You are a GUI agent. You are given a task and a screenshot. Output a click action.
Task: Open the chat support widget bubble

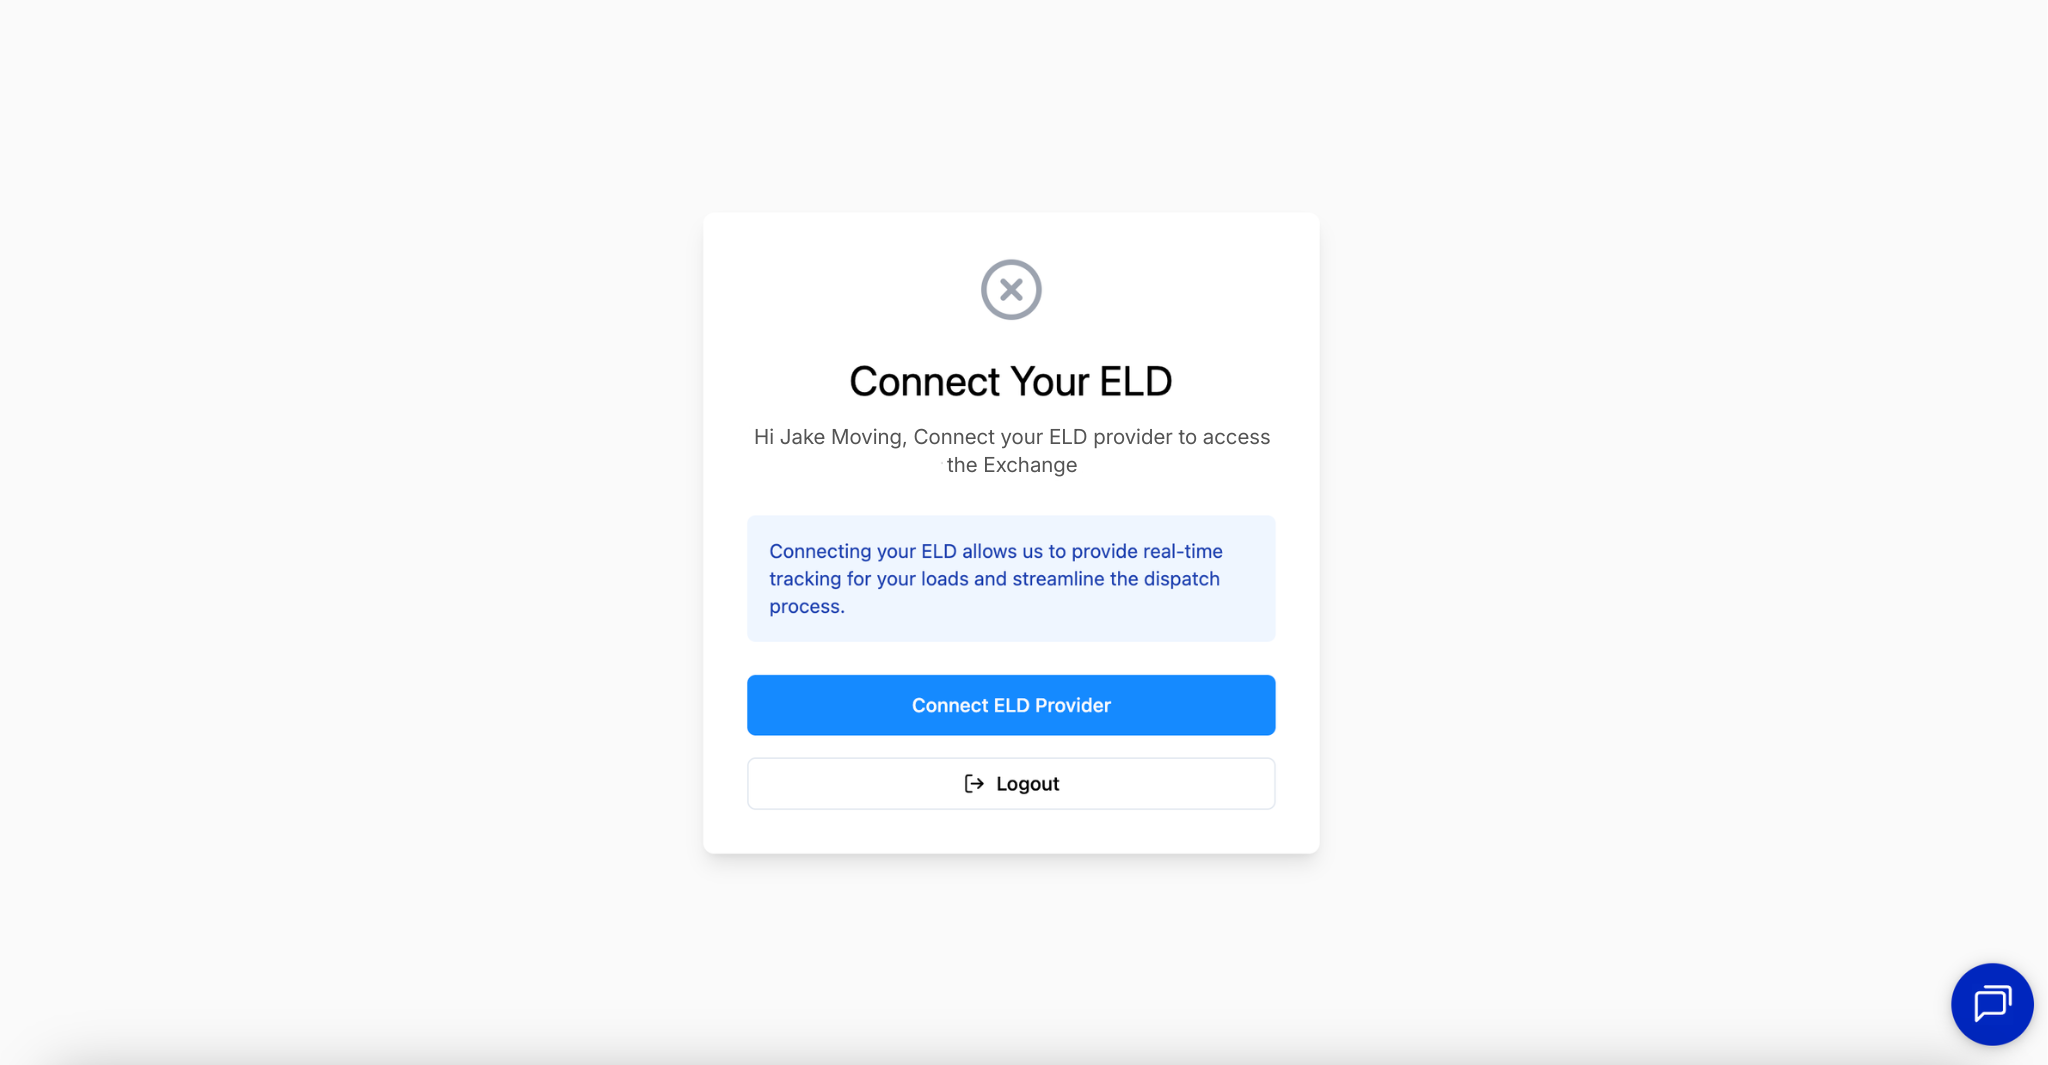(x=1992, y=1004)
